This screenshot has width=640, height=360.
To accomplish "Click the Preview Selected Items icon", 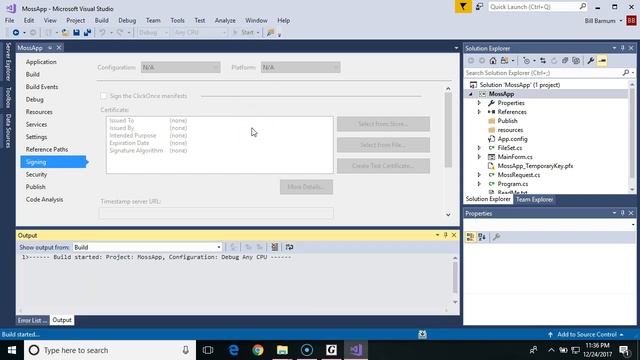I will pyautogui.click(x=602, y=61).
